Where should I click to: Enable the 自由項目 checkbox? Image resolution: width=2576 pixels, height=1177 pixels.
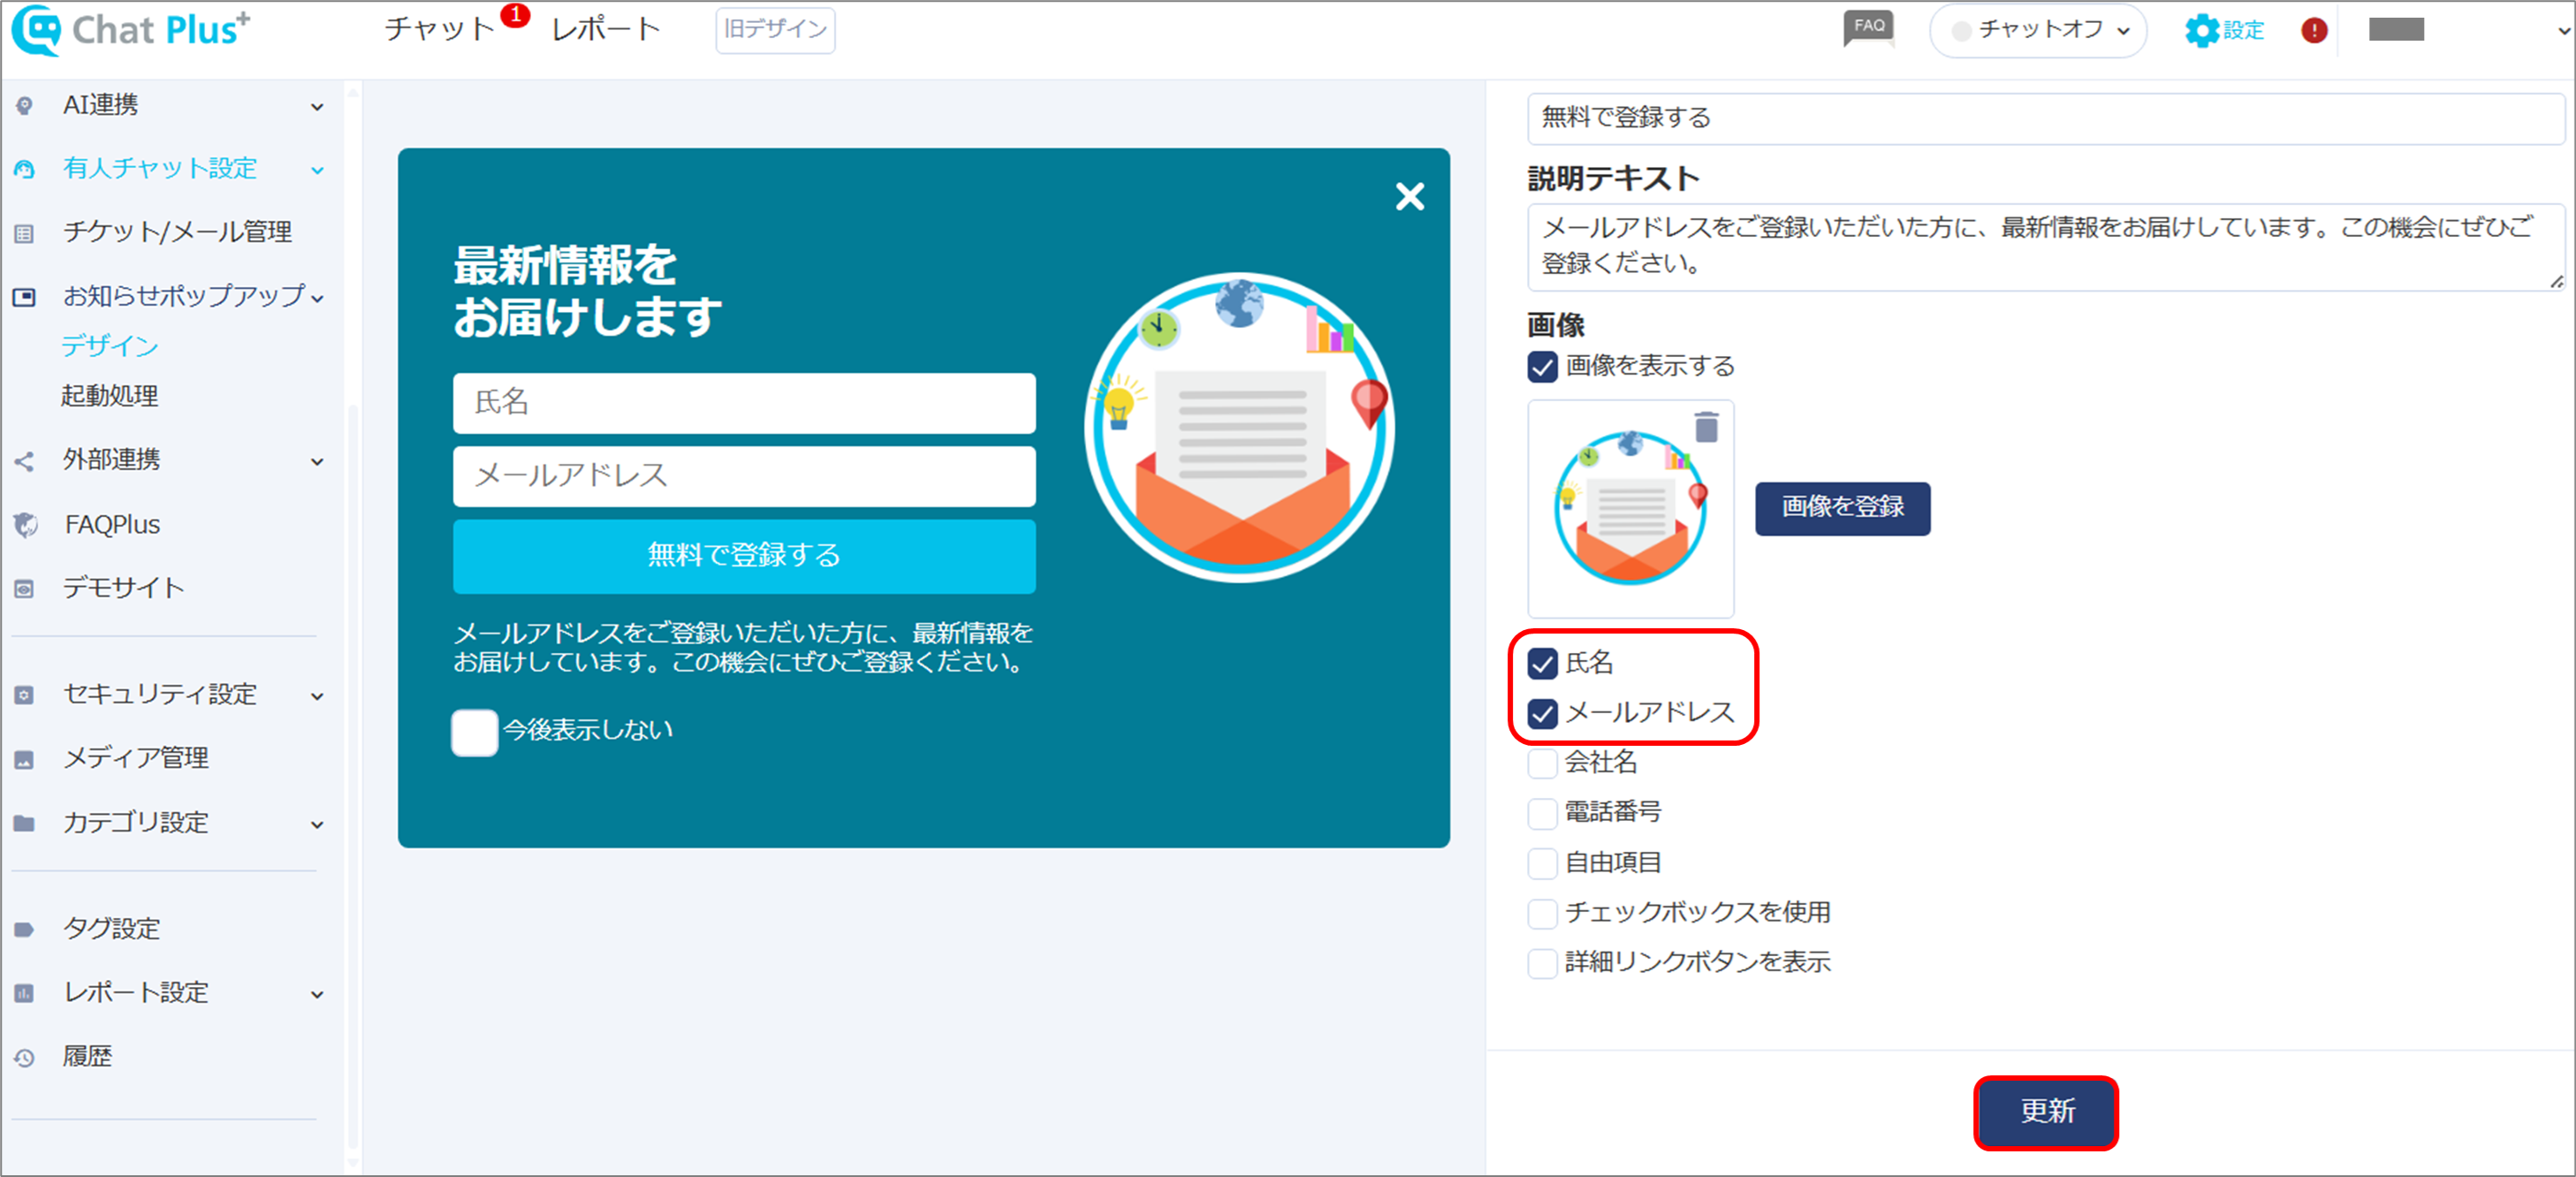[1542, 863]
